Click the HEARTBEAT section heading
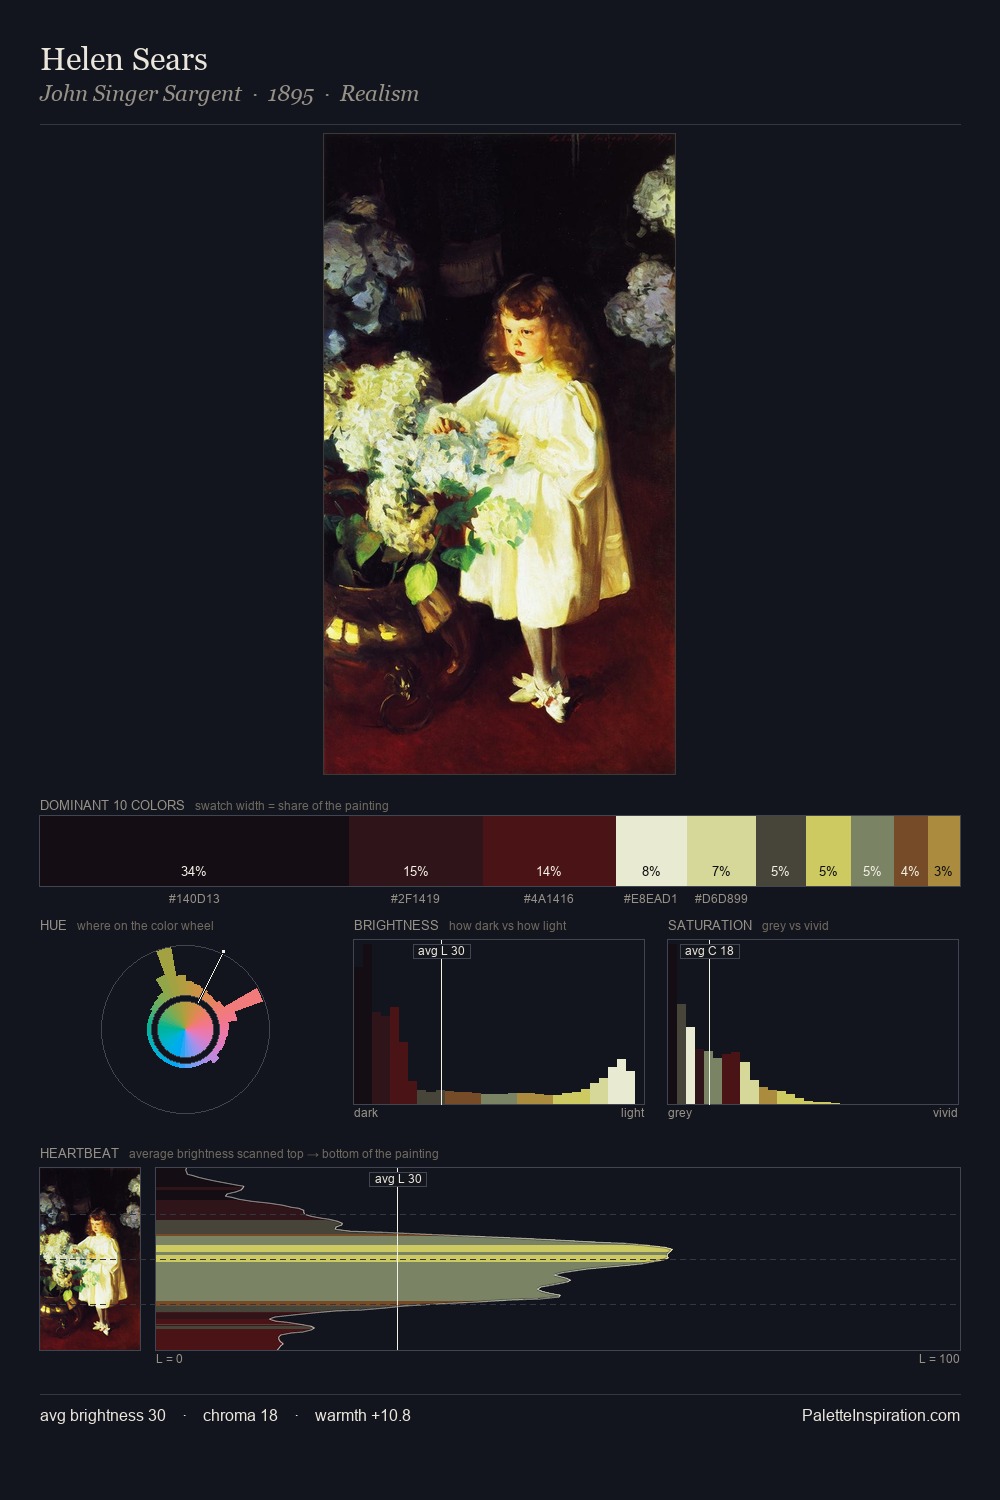 (x=79, y=1153)
